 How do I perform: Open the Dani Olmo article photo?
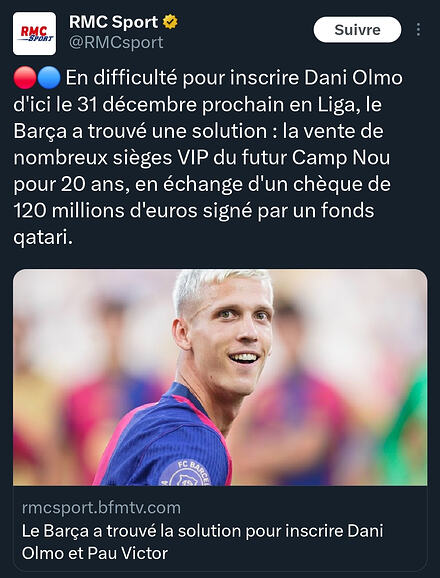click(220, 377)
